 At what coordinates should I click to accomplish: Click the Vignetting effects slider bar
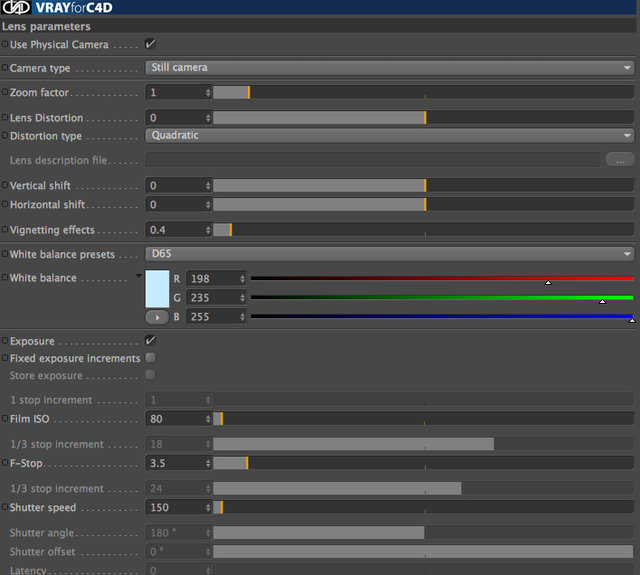[423, 230]
